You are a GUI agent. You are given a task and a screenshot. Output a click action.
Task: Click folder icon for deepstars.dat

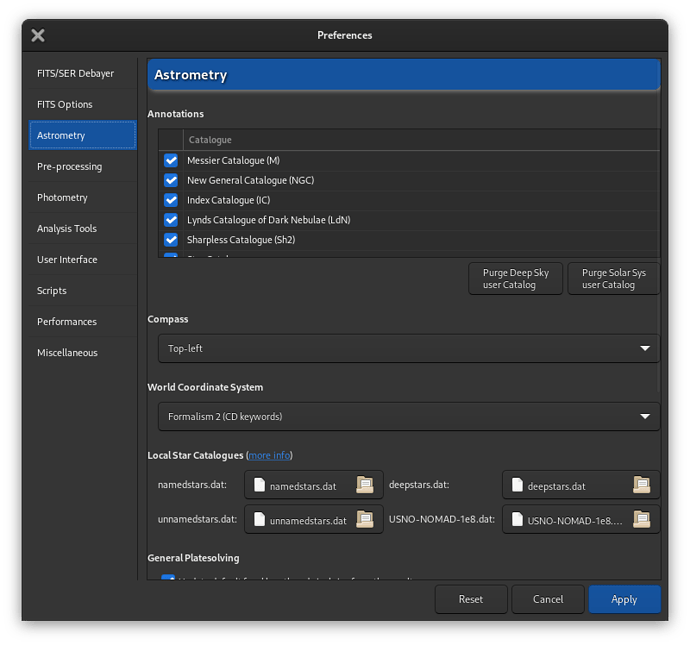[641, 485]
